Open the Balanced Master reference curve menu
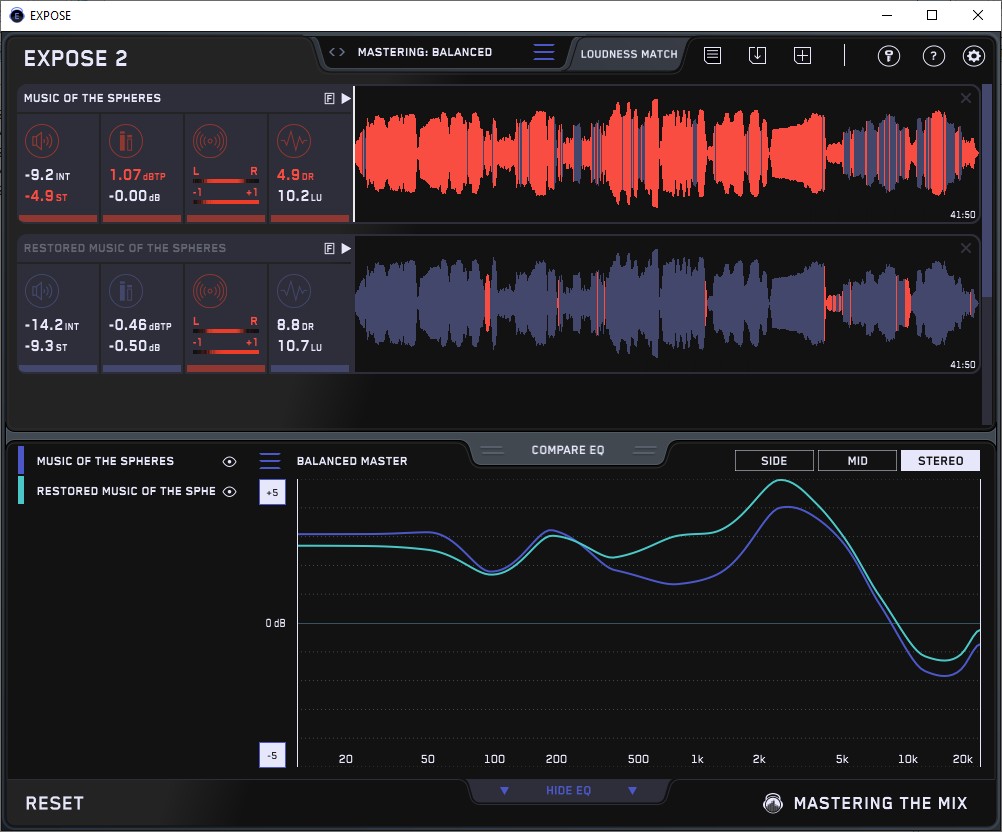Viewport: 1002px width, 832px height. point(270,462)
